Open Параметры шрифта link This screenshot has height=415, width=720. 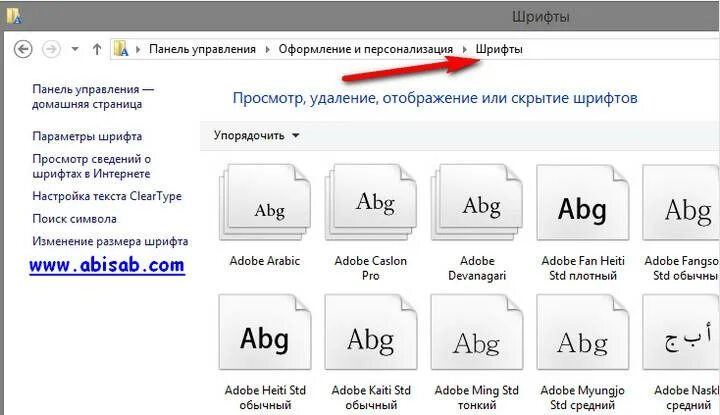point(87,136)
